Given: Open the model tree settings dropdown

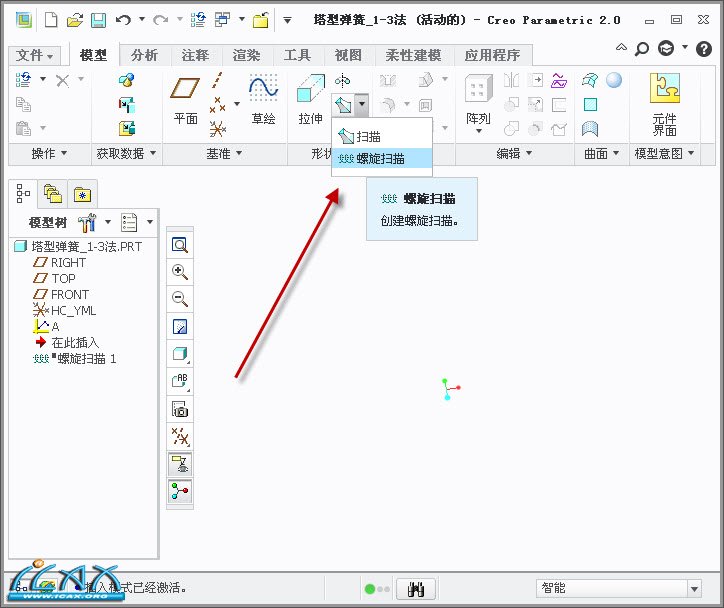Looking at the screenshot, I should (108, 222).
